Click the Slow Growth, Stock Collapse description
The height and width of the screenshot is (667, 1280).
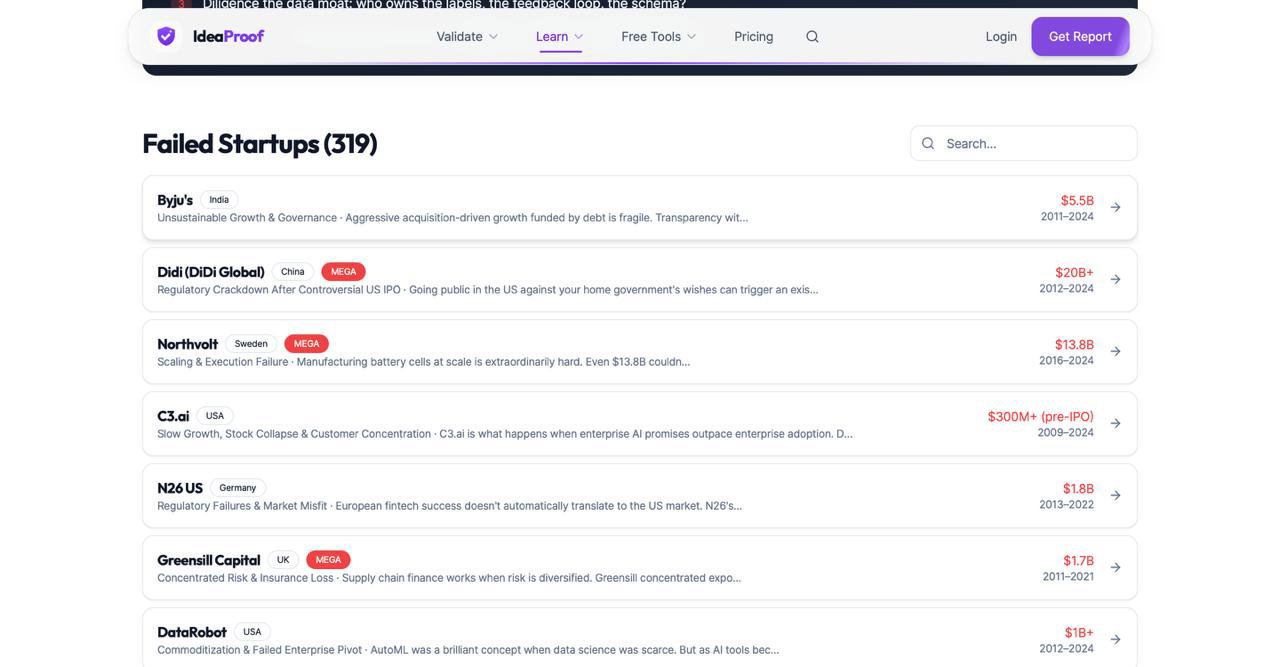[505, 434]
